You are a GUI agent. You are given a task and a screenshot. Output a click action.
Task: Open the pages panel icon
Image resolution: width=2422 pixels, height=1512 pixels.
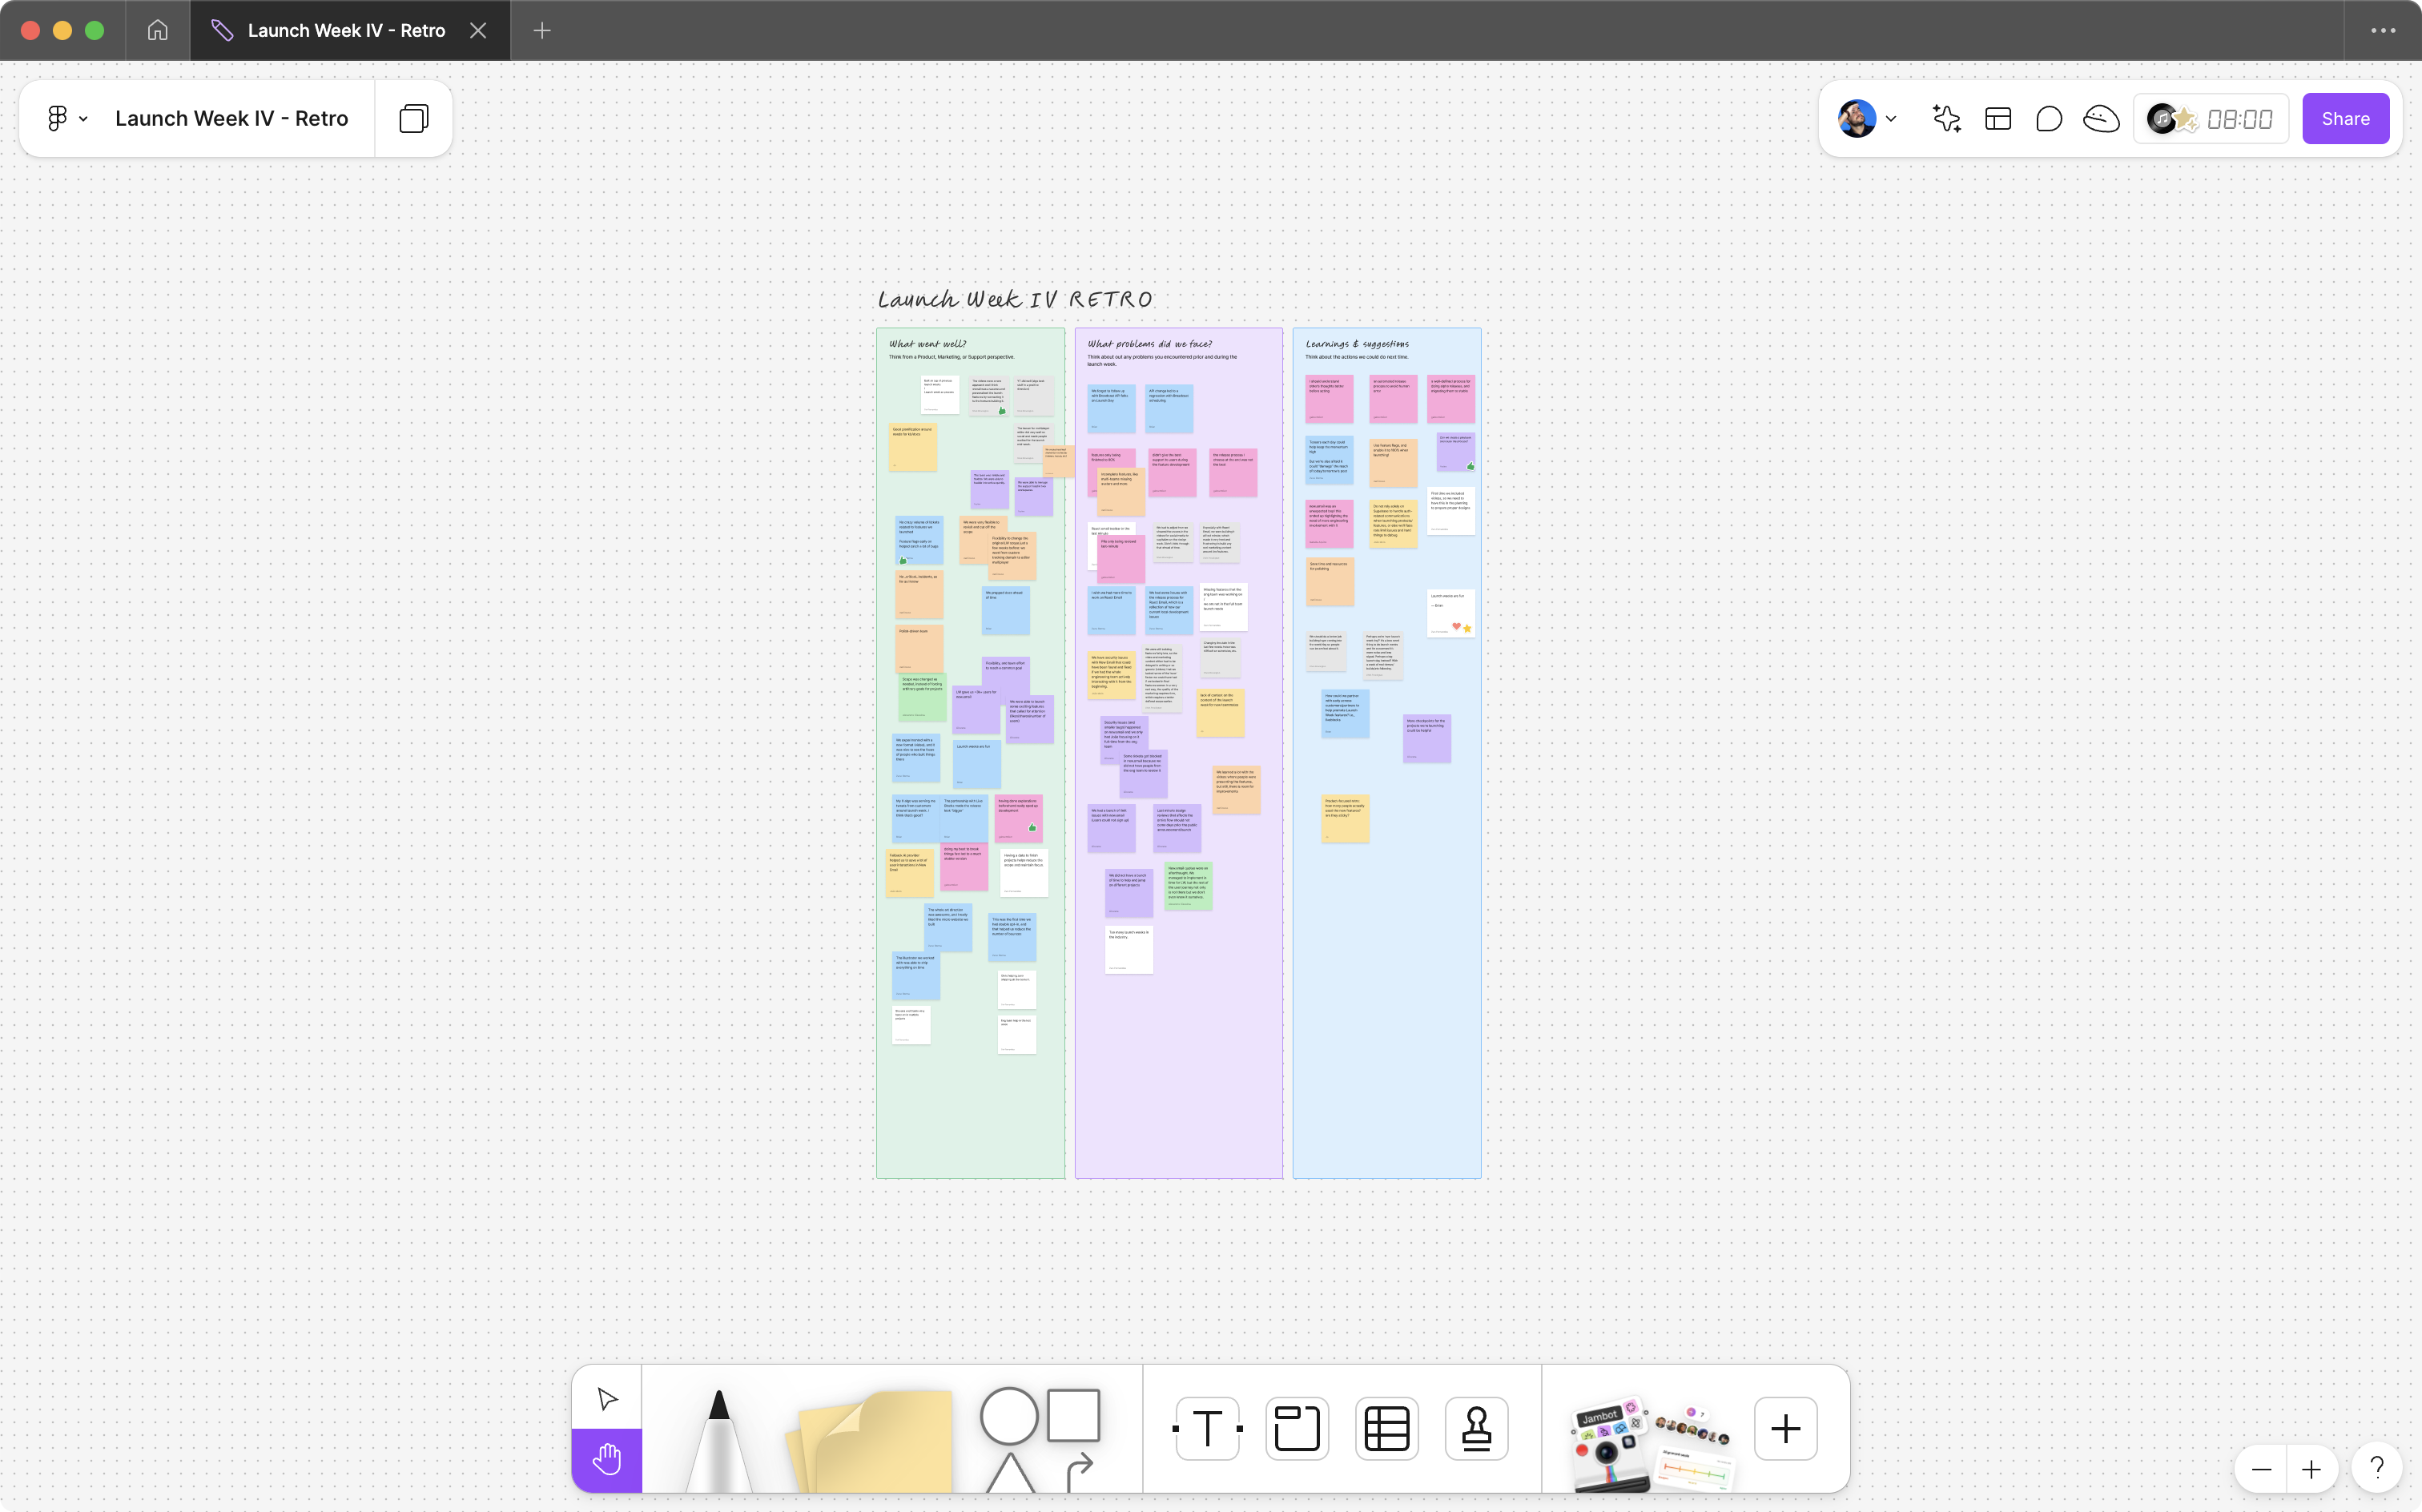pos(413,119)
